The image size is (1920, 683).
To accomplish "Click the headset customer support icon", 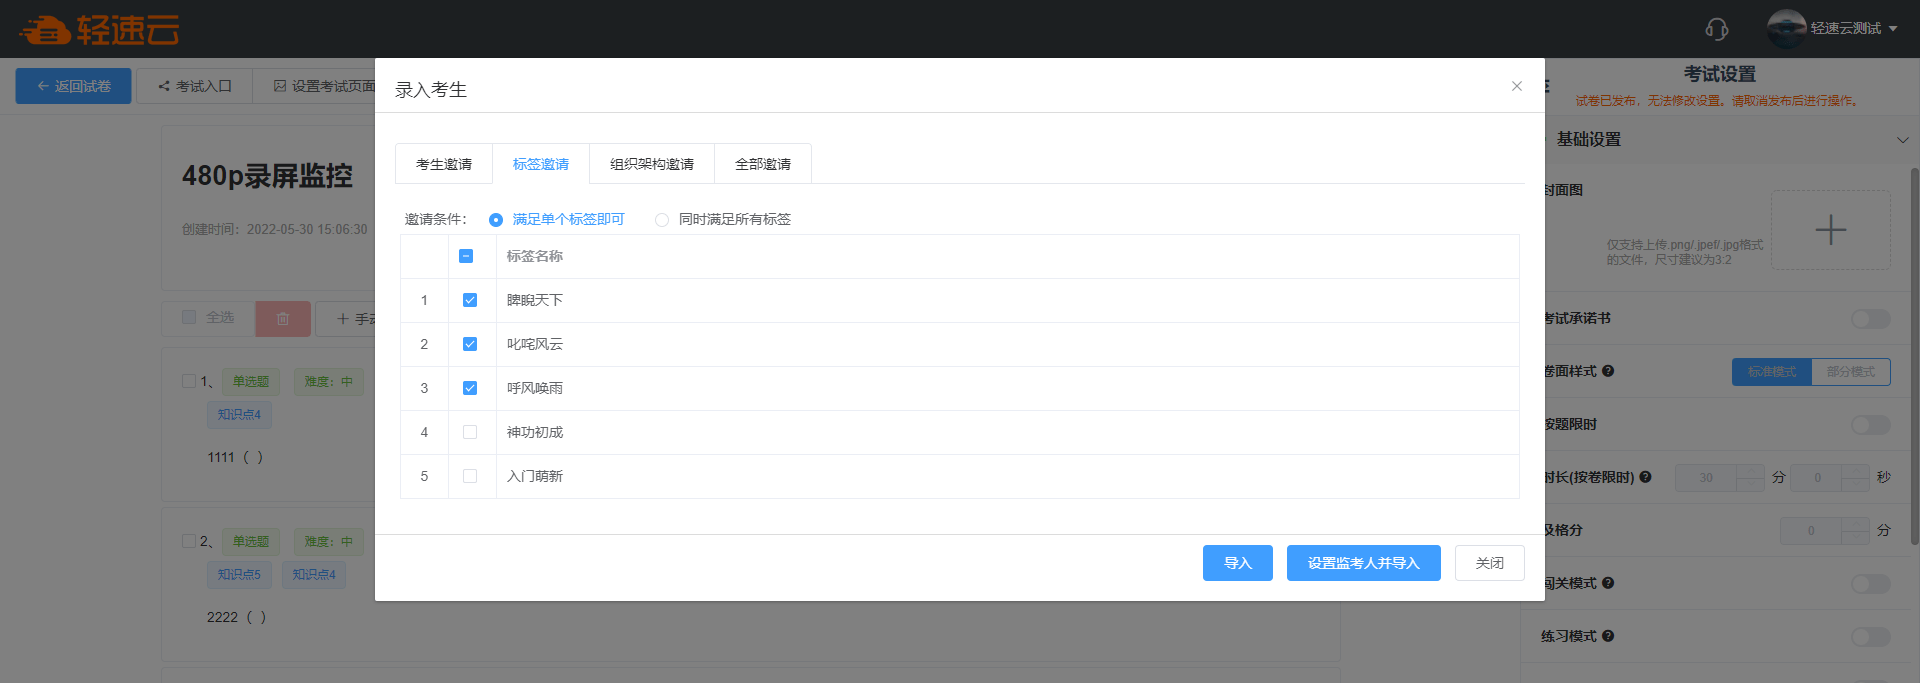I will pyautogui.click(x=1716, y=29).
